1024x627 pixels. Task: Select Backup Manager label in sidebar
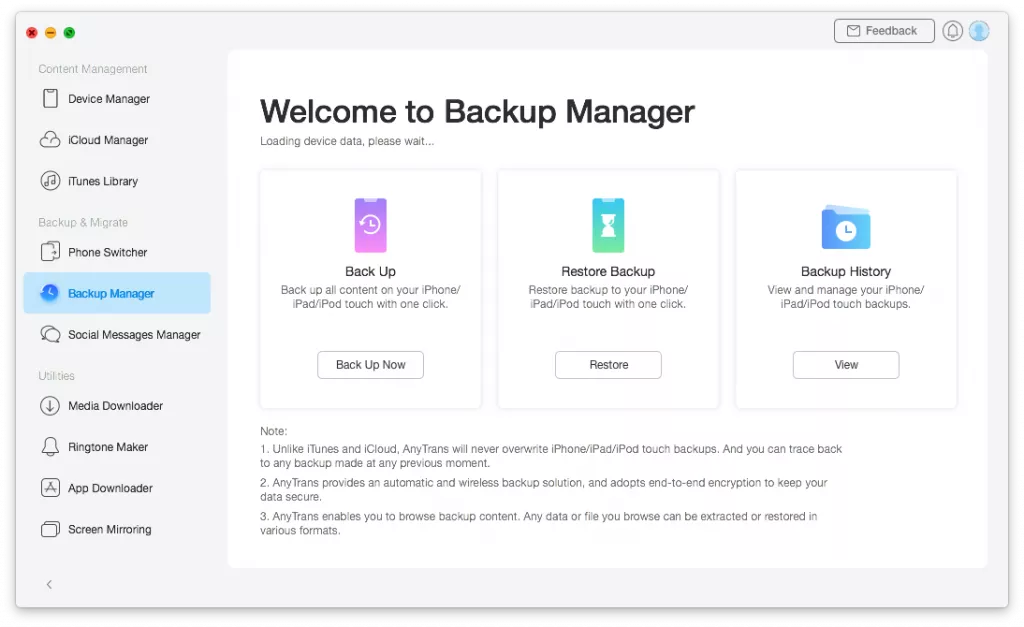[x=111, y=293]
